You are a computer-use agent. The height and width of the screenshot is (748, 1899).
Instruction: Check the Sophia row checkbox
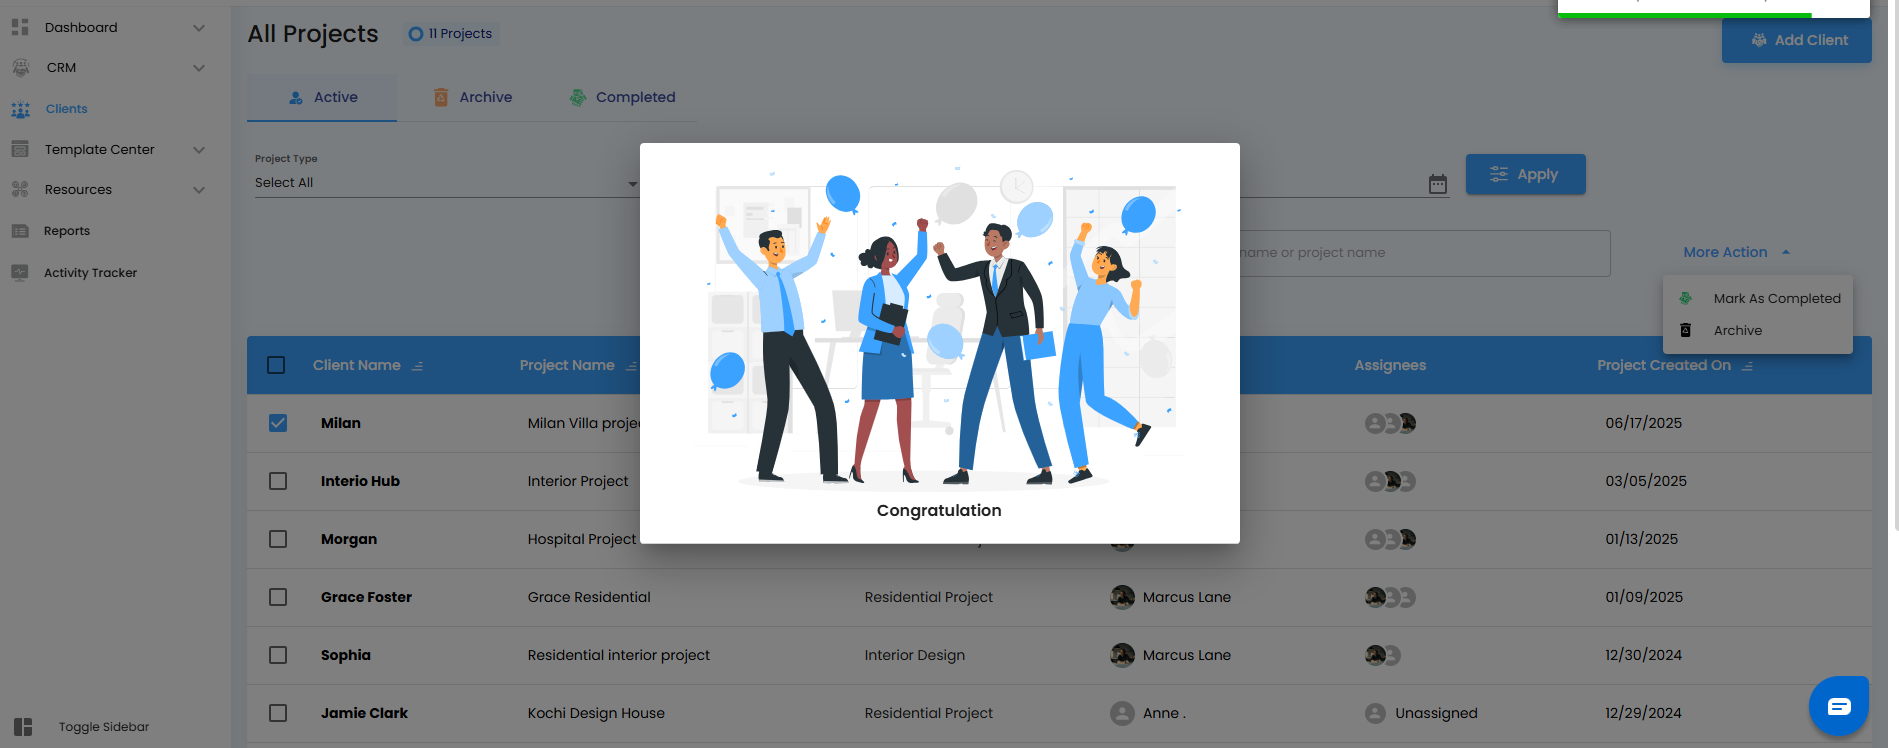coord(278,655)
